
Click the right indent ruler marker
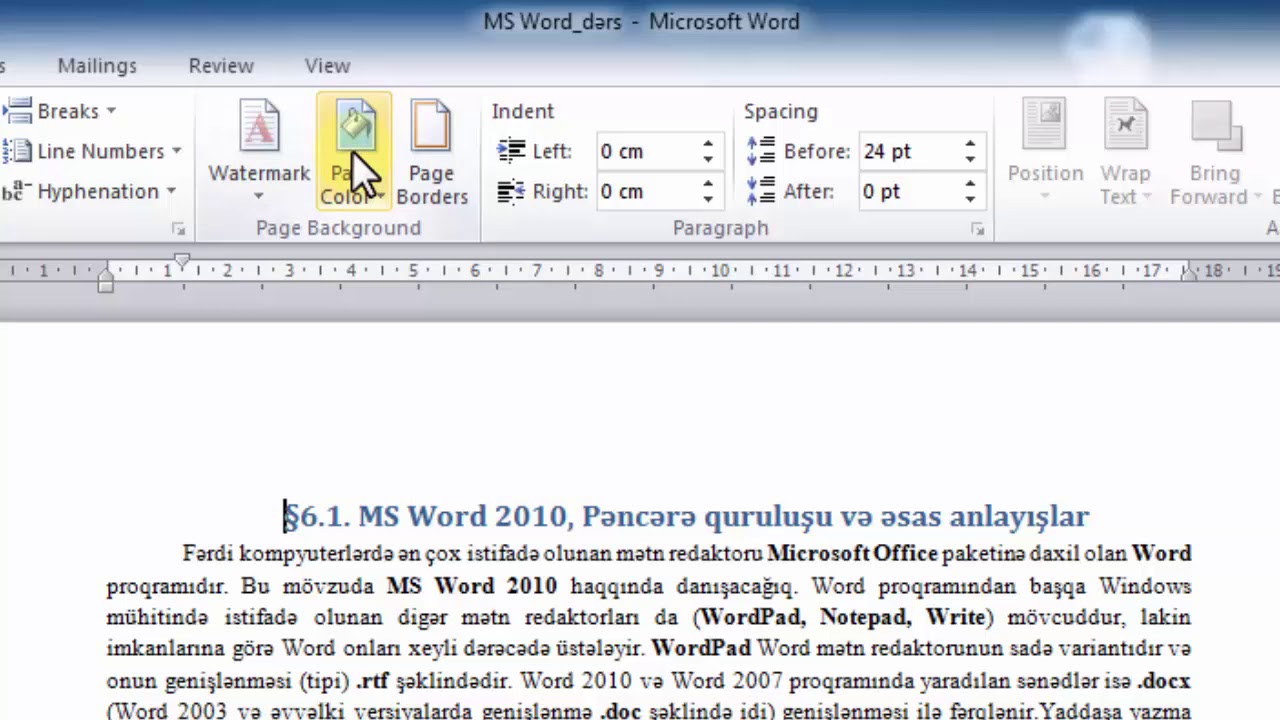(x=1189, y=274)
